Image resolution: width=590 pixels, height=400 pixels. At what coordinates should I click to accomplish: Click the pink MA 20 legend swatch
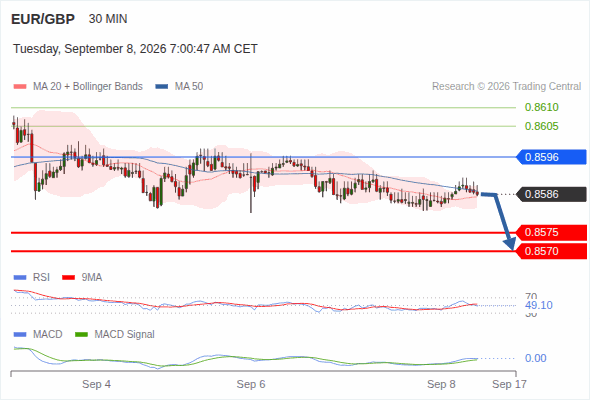[x=20, y=87]
